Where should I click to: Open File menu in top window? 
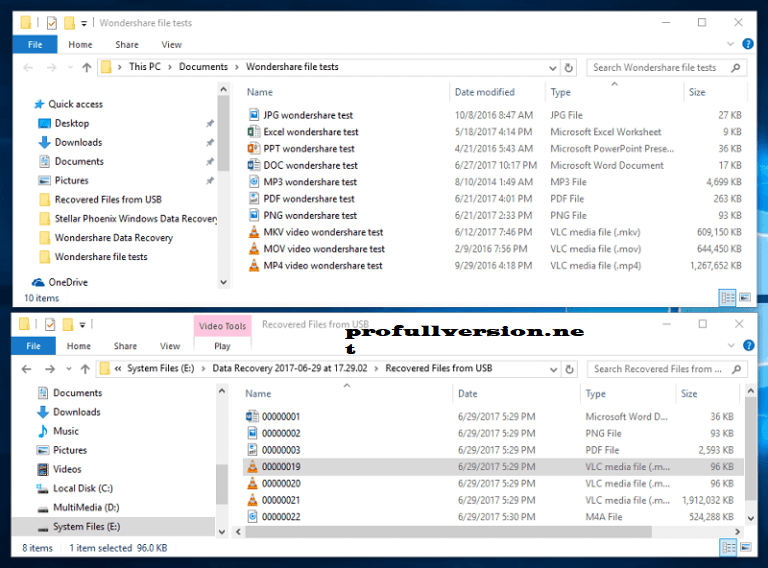coord(35,45)
